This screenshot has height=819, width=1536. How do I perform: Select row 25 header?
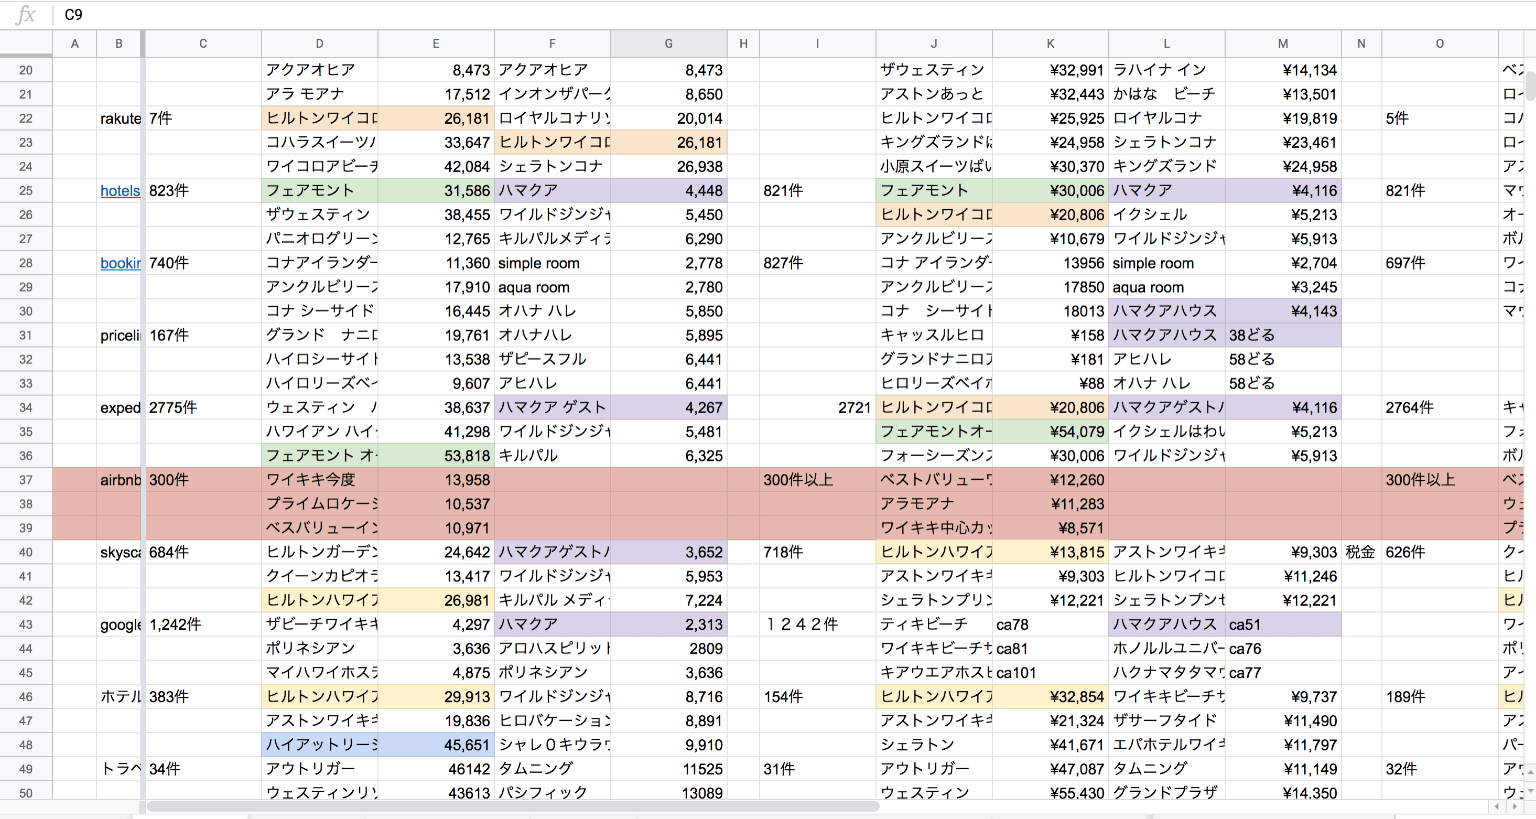coord(26,191)
